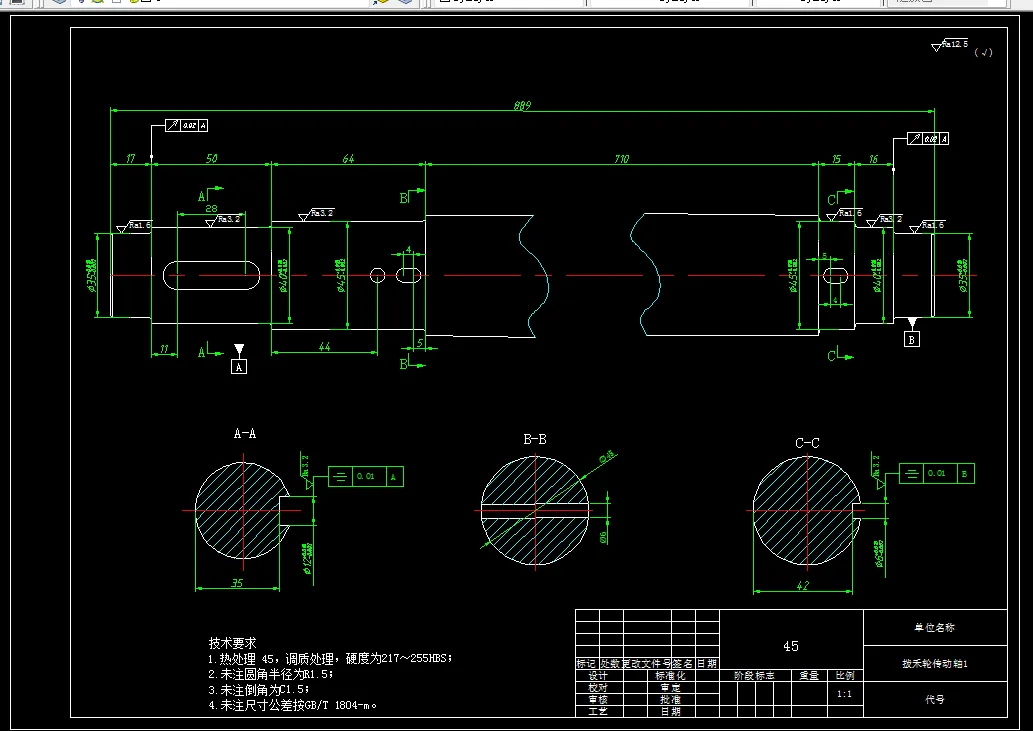
Task: Click the 技术要求 heading text
Action: coord(232,643)
